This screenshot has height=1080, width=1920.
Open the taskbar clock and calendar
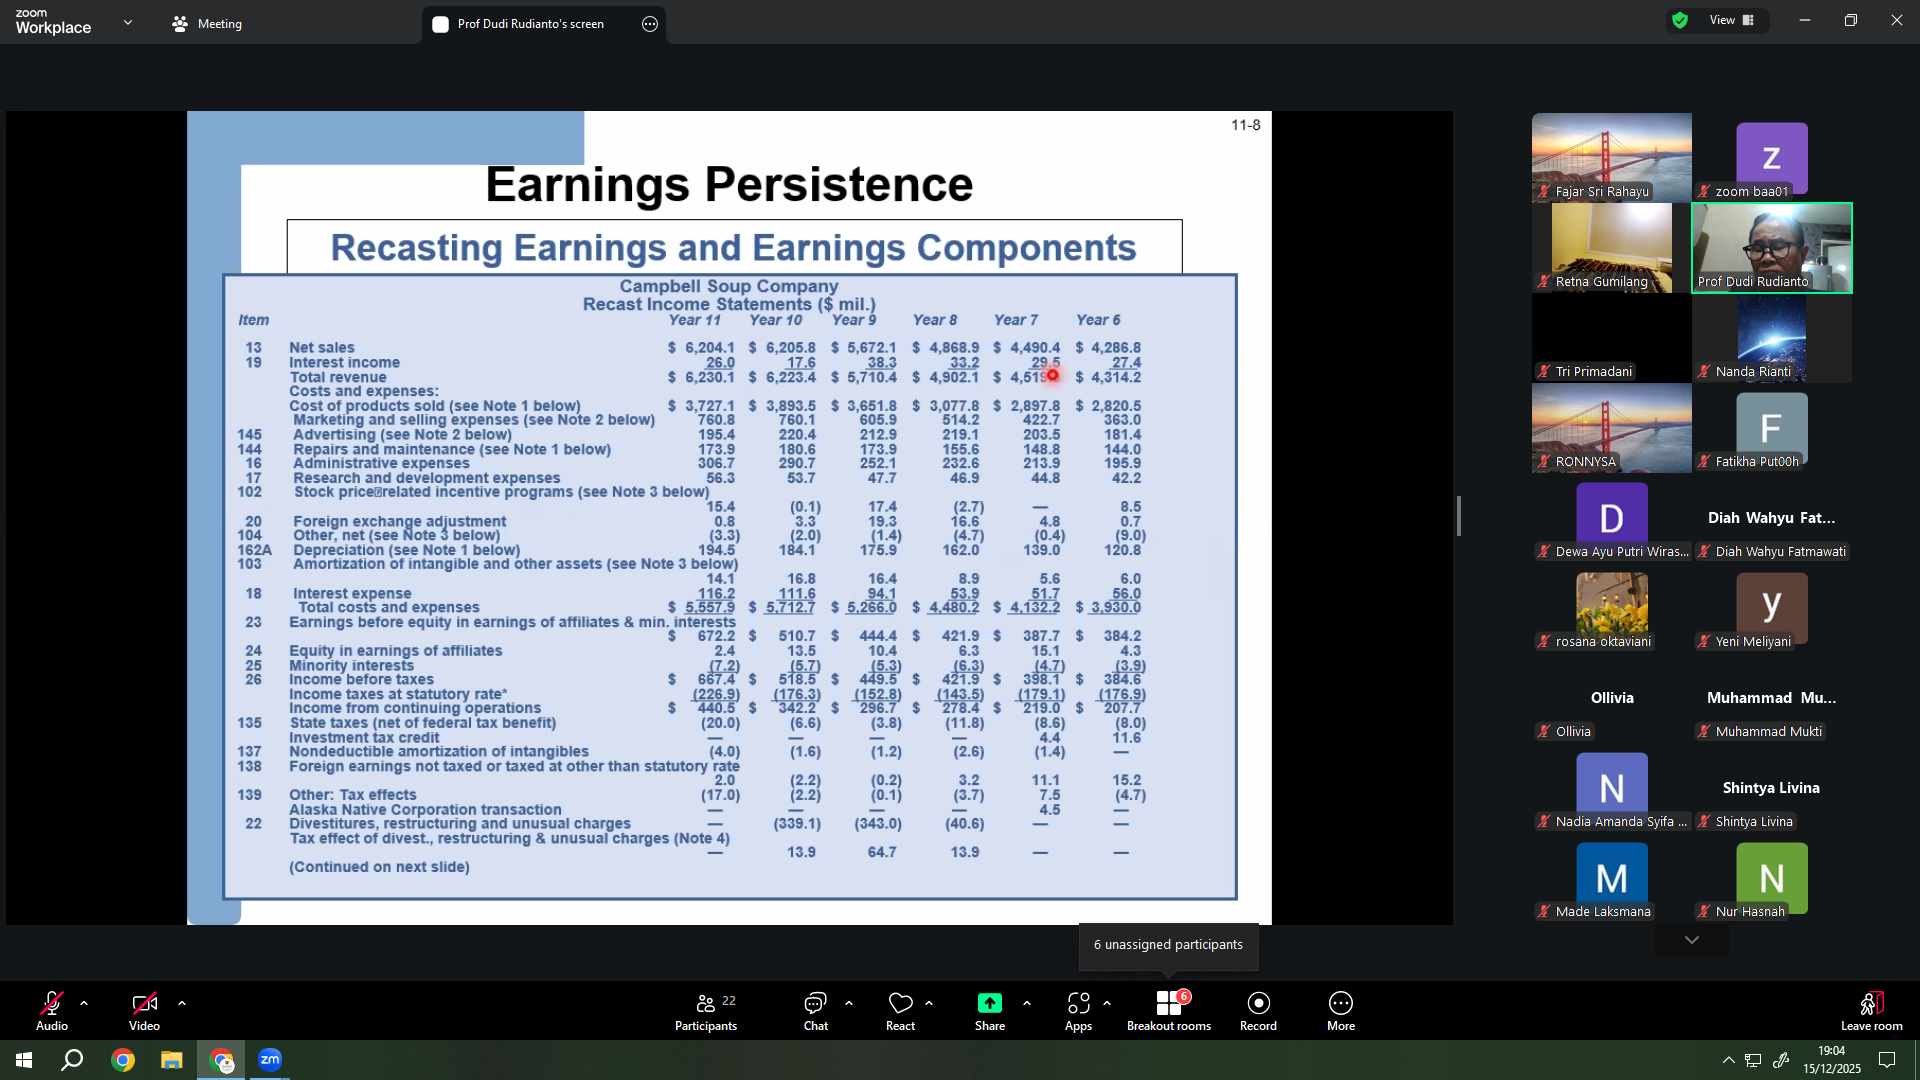pyautogui.click(x=1832, y=1060)
